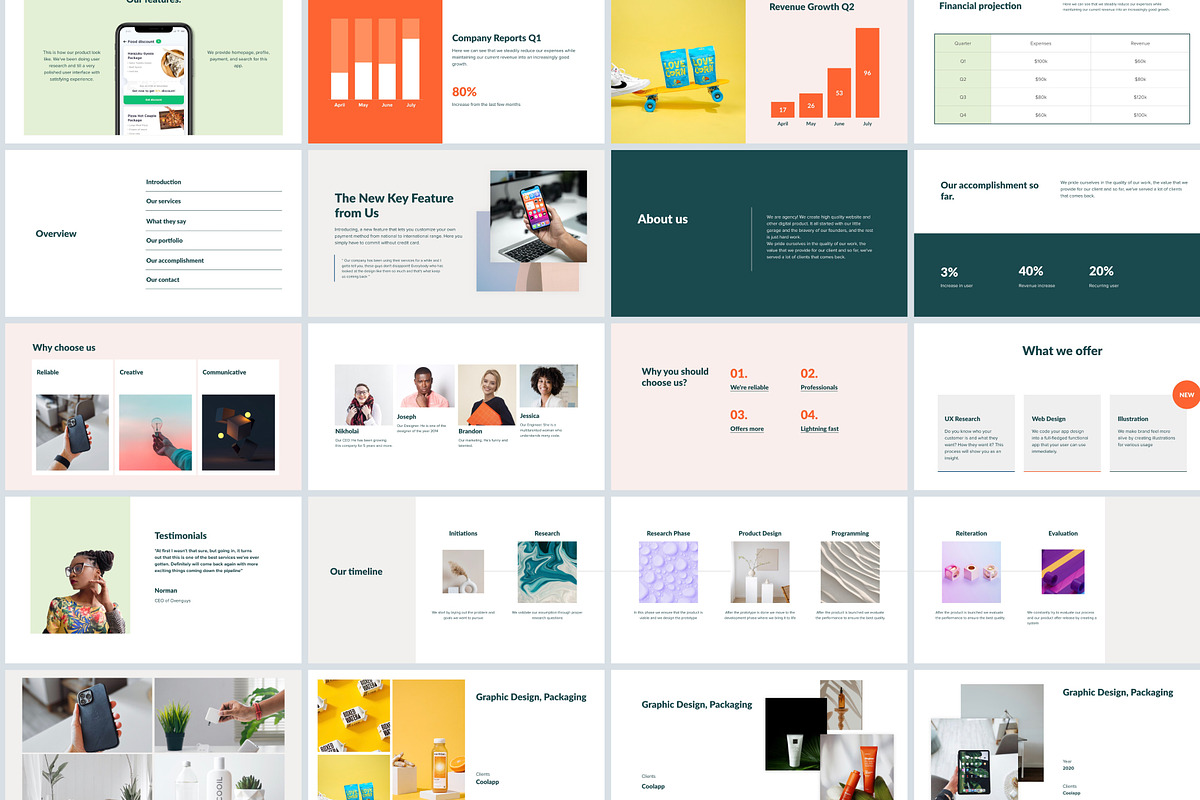
Task: Click the 'Our timeline' title
Action: [x=356, y=572]
